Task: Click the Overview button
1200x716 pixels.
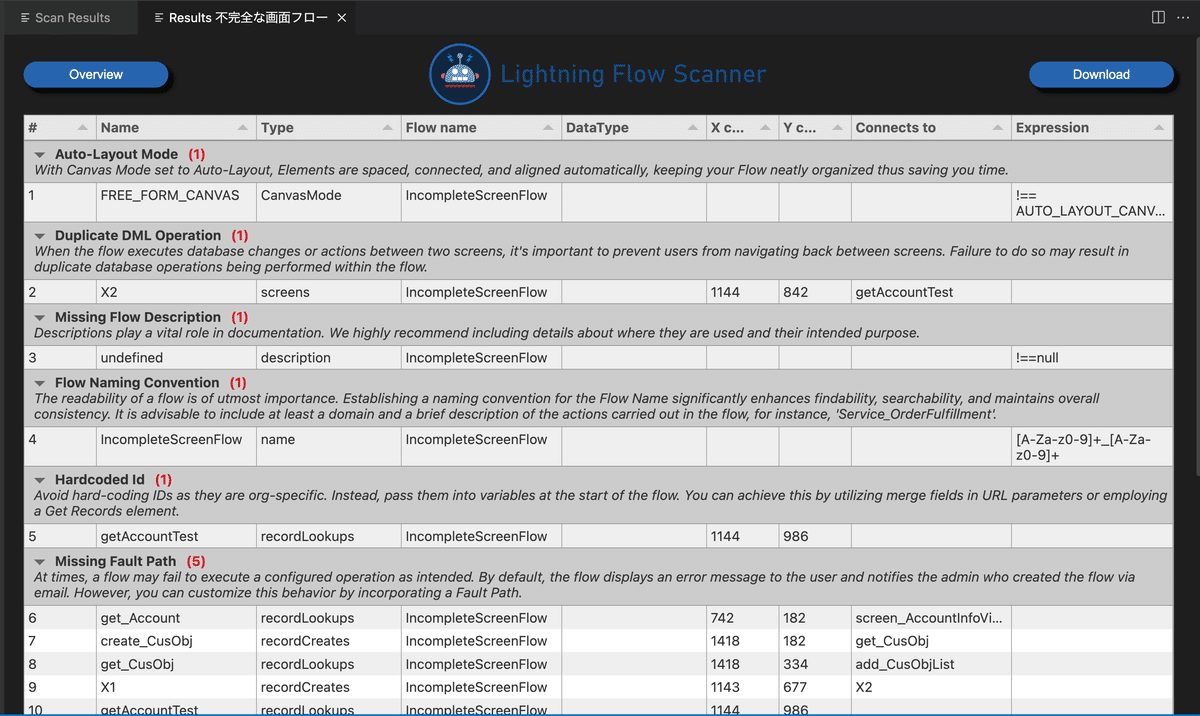Action: click(x=96, y=74)
